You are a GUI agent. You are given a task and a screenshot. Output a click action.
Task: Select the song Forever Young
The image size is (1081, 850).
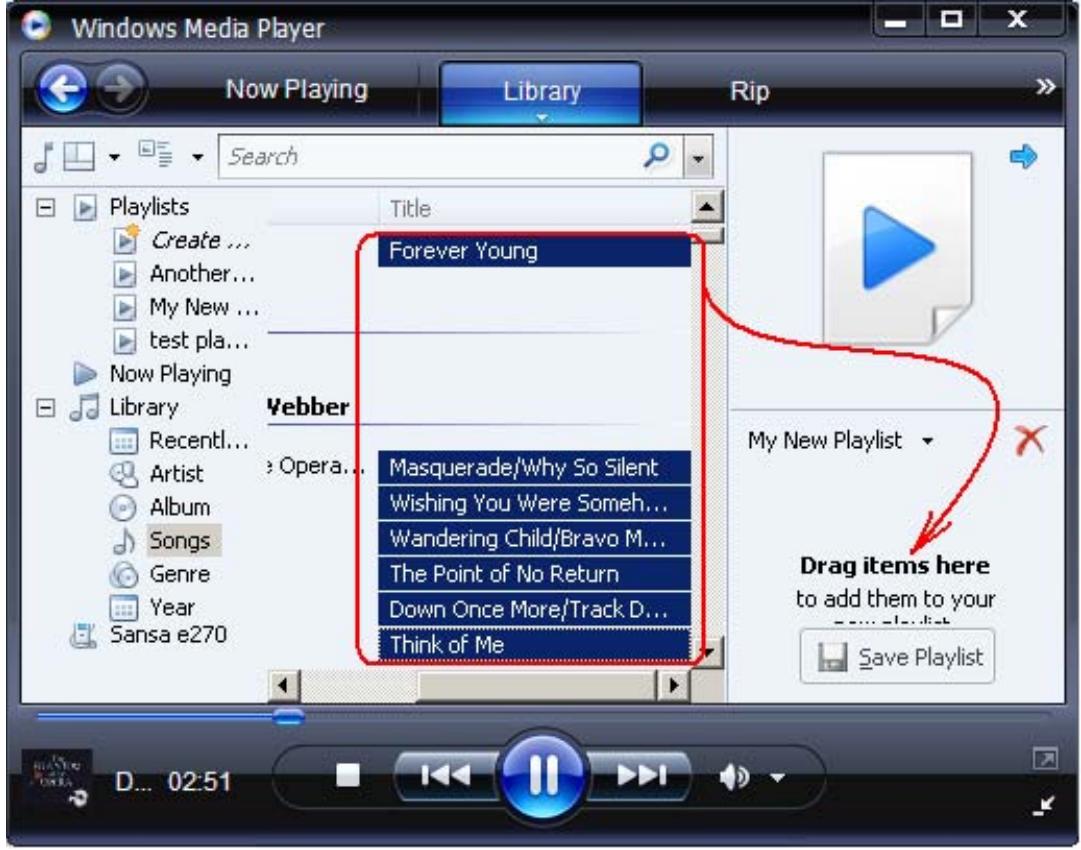534,251
